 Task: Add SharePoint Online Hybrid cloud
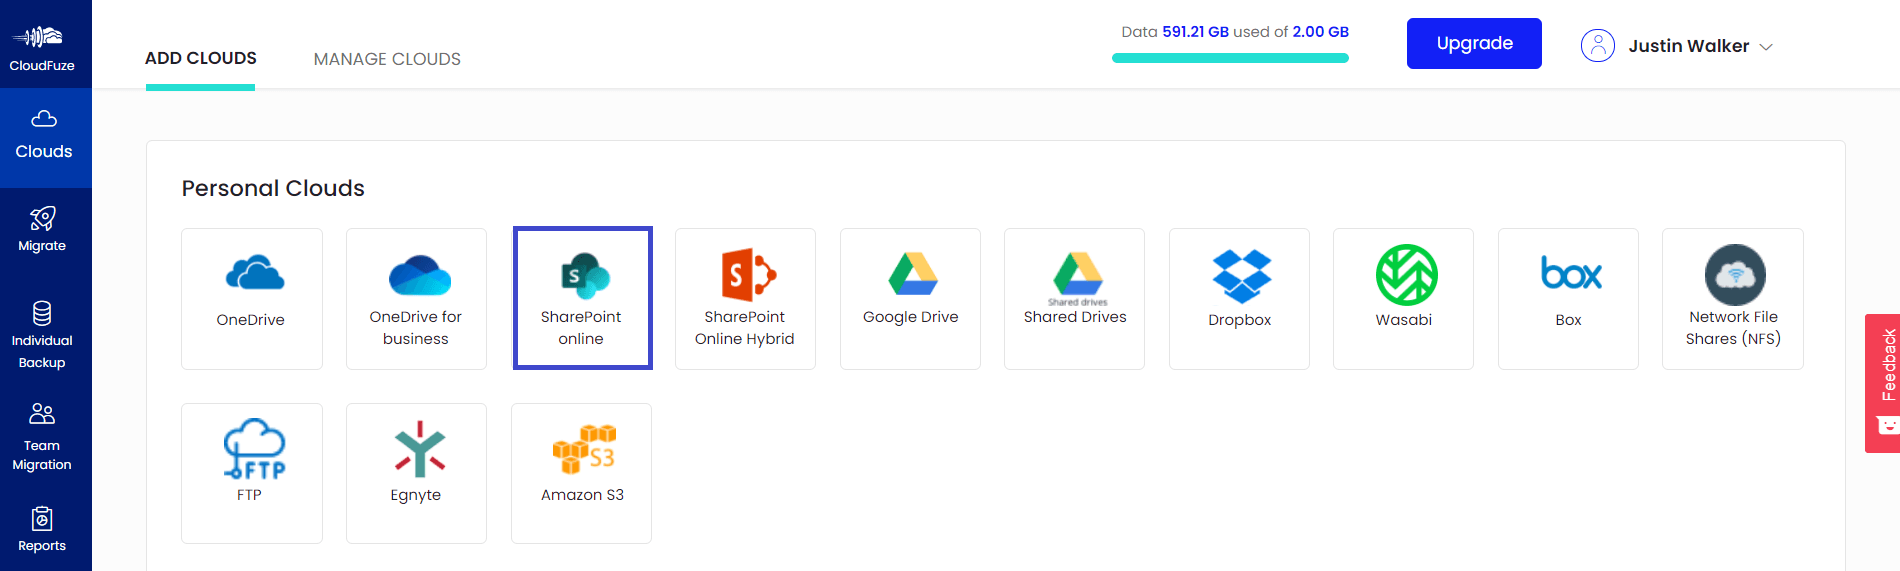tap(745, 299)
